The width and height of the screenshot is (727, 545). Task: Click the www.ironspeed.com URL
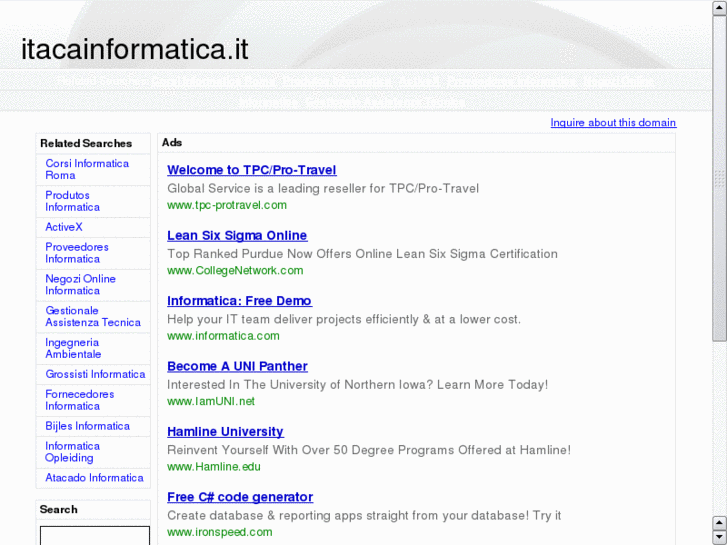(219, 532)
